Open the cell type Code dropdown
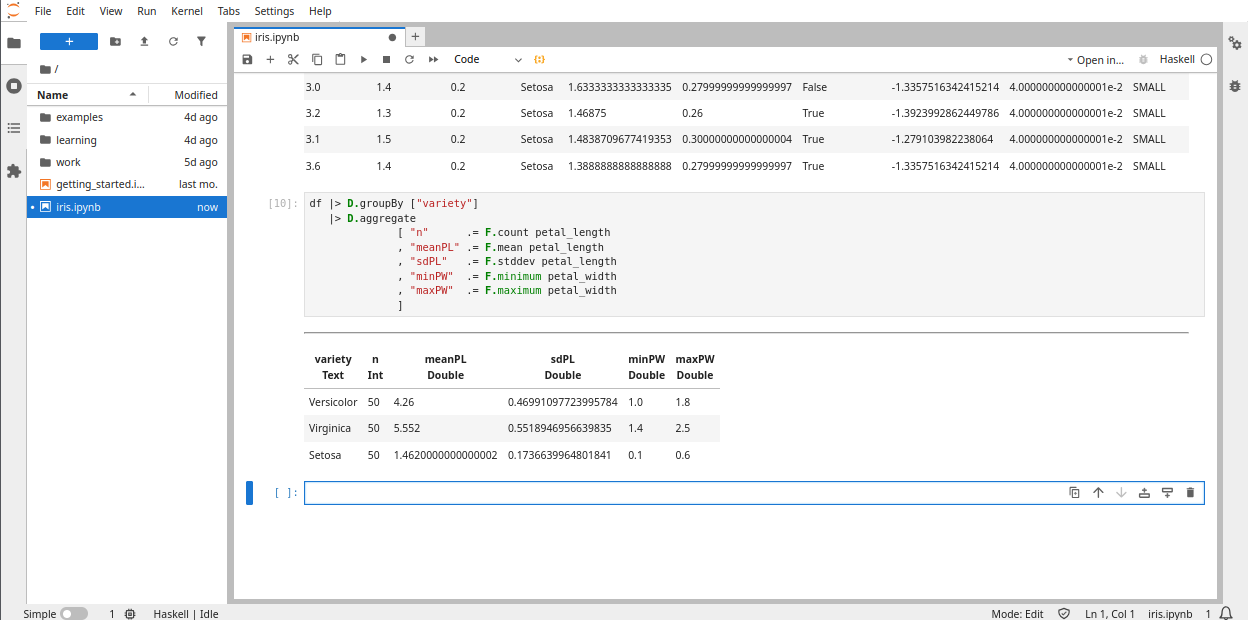 [x=487, y=60]
